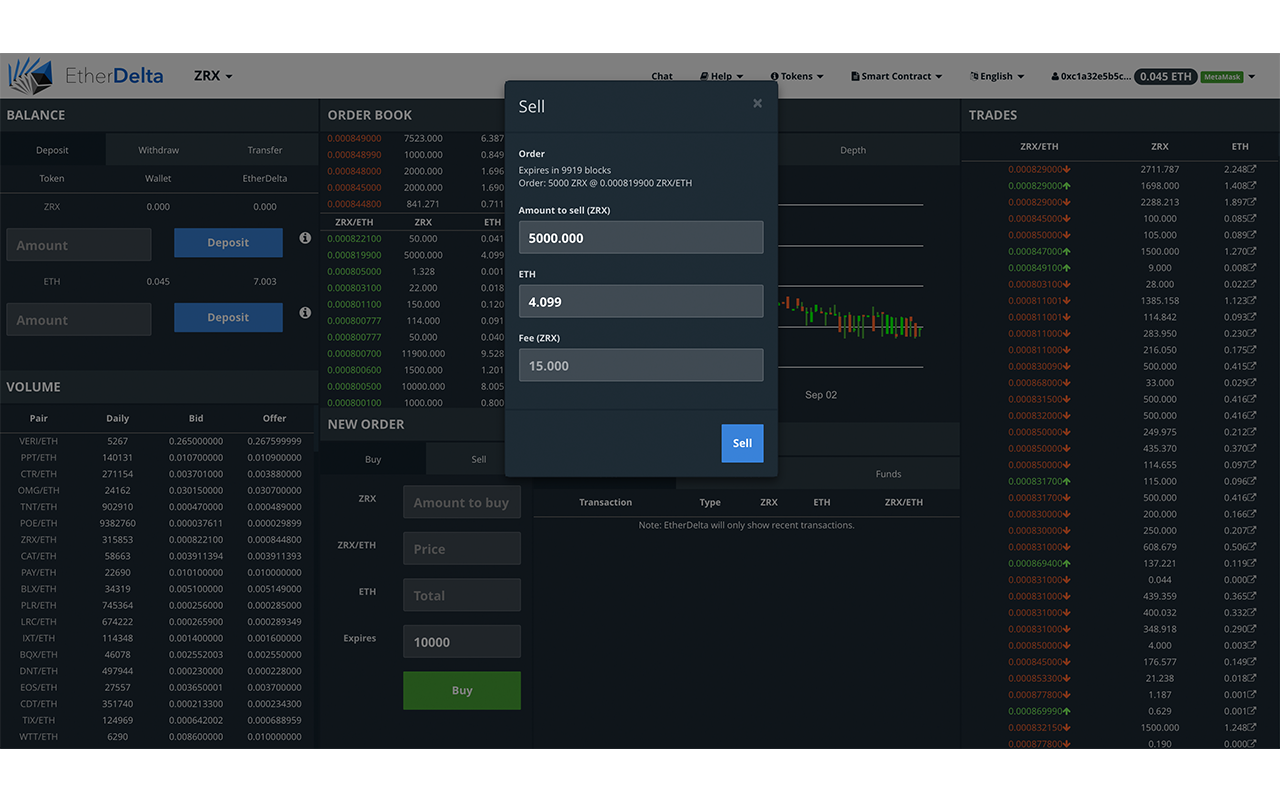Select the EOS/ETH pair in Volume

point(158,687)
